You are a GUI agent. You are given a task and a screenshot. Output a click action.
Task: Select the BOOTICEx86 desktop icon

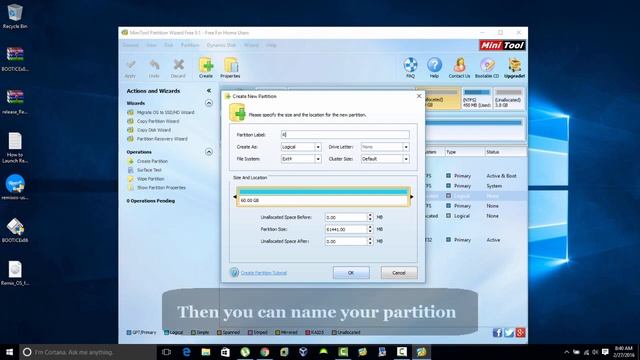15,231
